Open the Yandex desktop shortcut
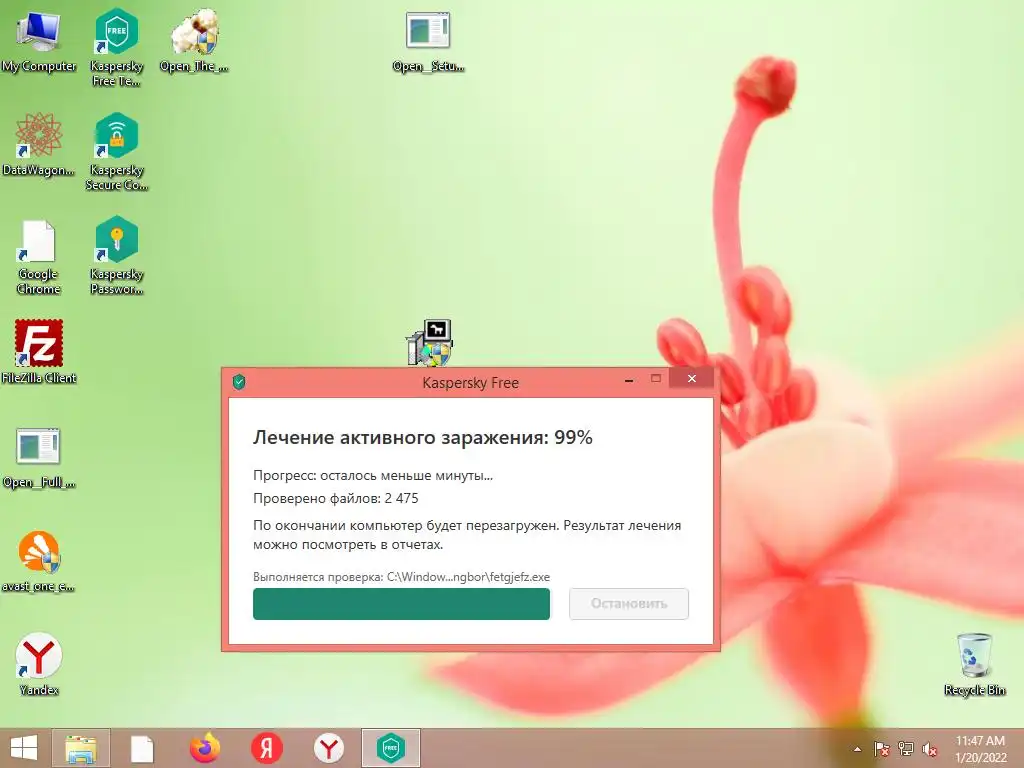Viewport: 1024px width, 768px height. pyautogui.click(x=39, y=664)
